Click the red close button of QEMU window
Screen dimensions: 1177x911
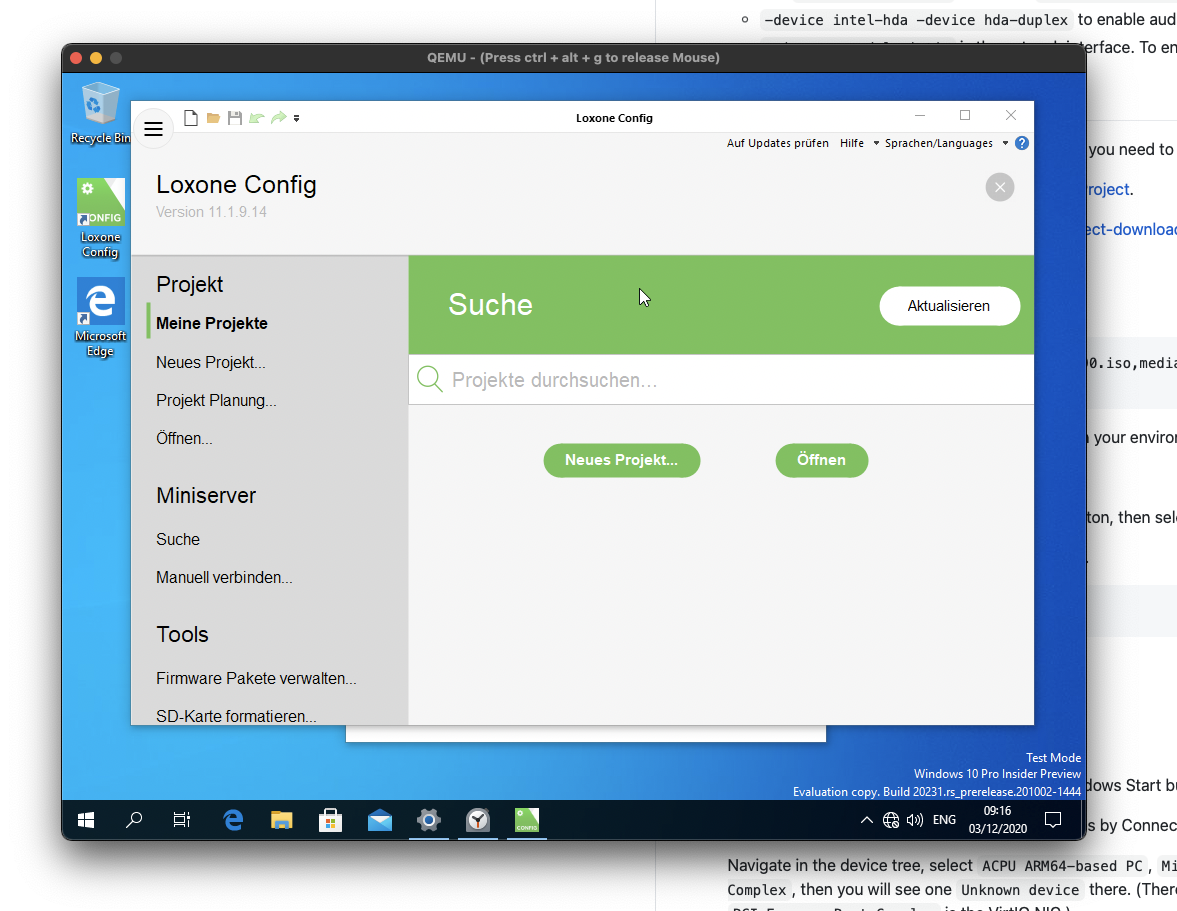pos(76,58)
